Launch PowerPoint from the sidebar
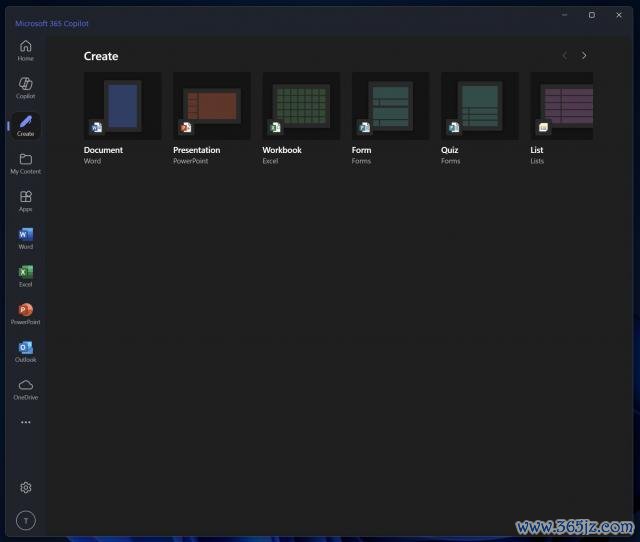This screenshot has width=640, height=542. click(25, 314)
